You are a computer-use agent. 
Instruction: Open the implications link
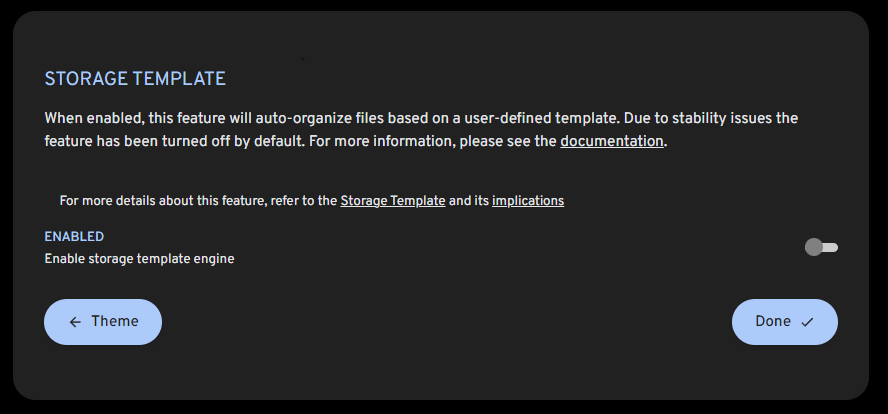528,201
